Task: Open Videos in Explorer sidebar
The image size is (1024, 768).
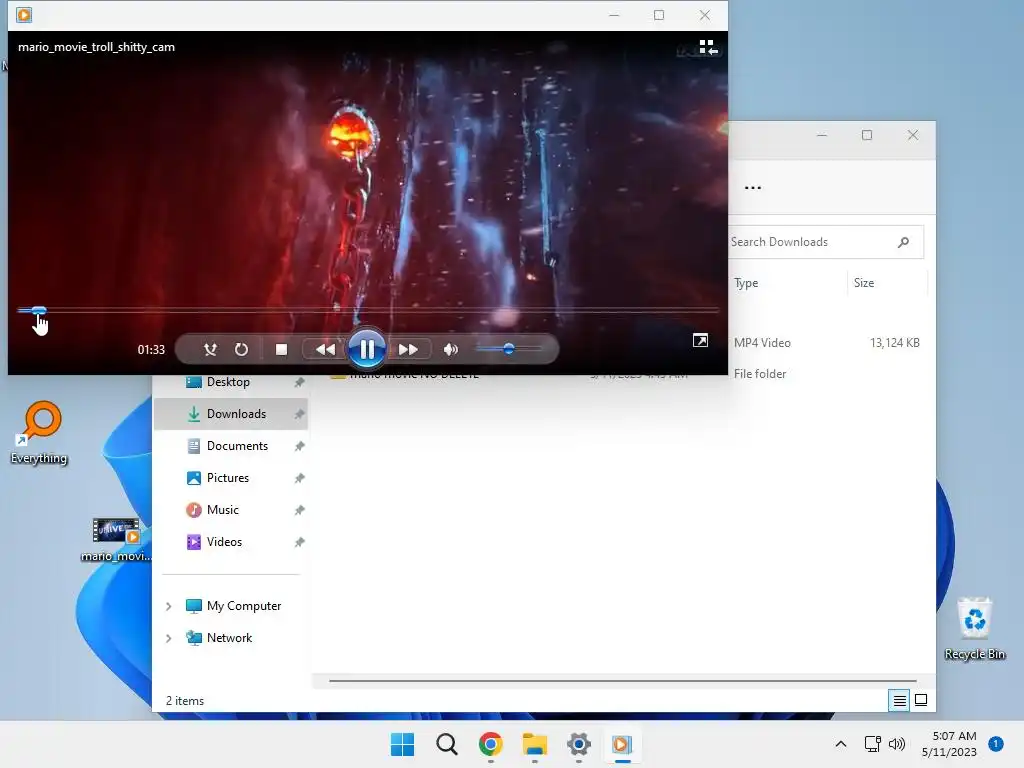Action: (224, 542)
